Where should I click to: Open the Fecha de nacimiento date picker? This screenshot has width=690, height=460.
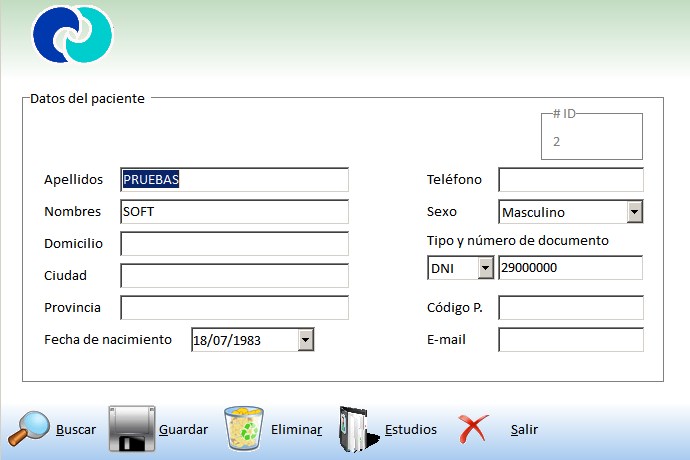[x=306, y=340]
